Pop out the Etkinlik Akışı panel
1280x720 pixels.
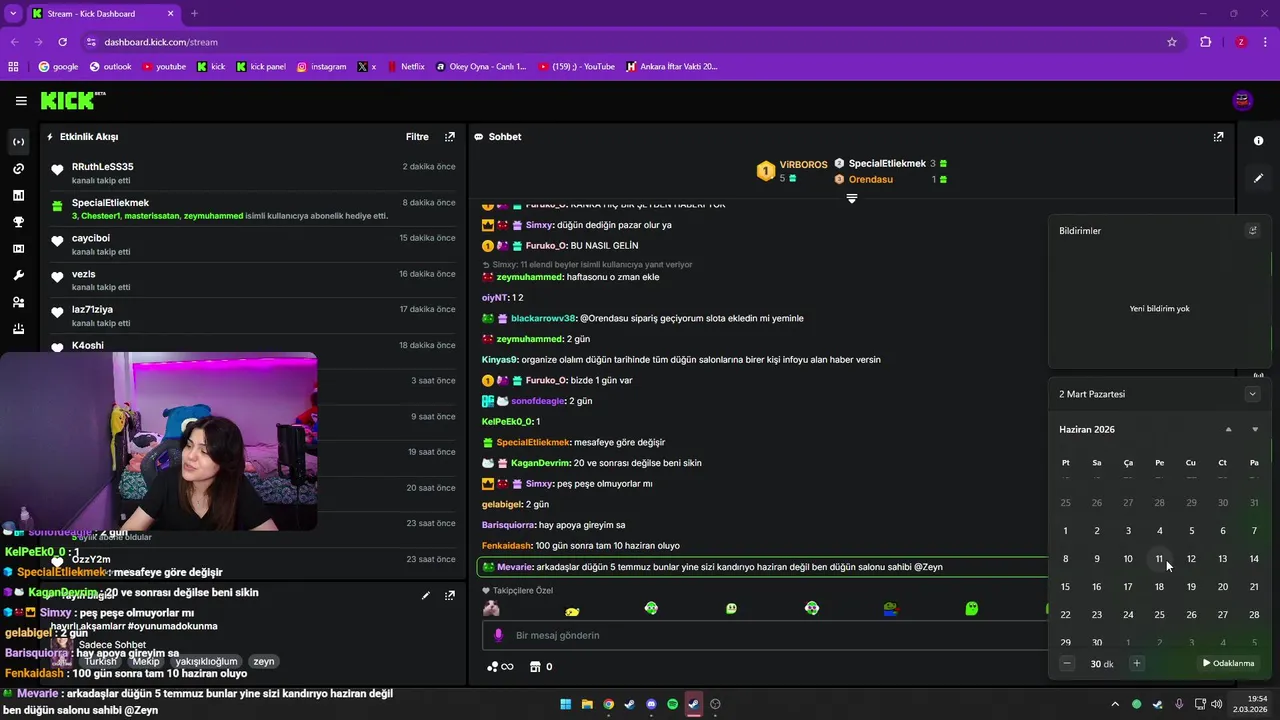tap(450, 137)
